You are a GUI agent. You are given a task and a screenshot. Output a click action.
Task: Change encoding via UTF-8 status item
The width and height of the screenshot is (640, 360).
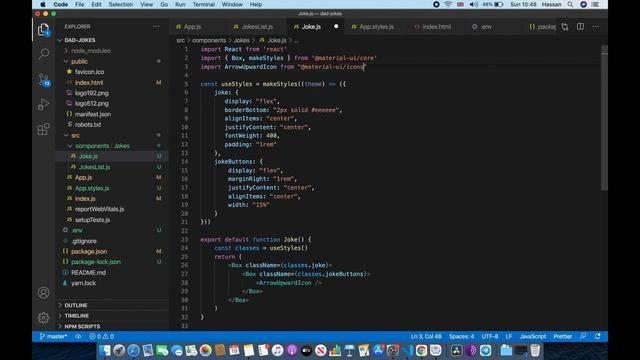490,336
